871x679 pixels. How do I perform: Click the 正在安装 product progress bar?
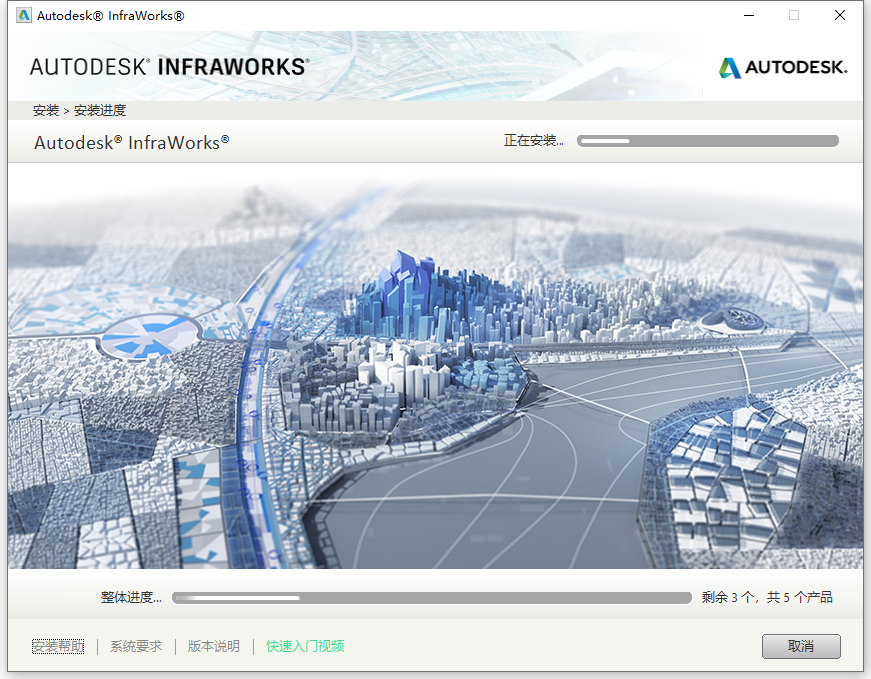pos(708,141)
